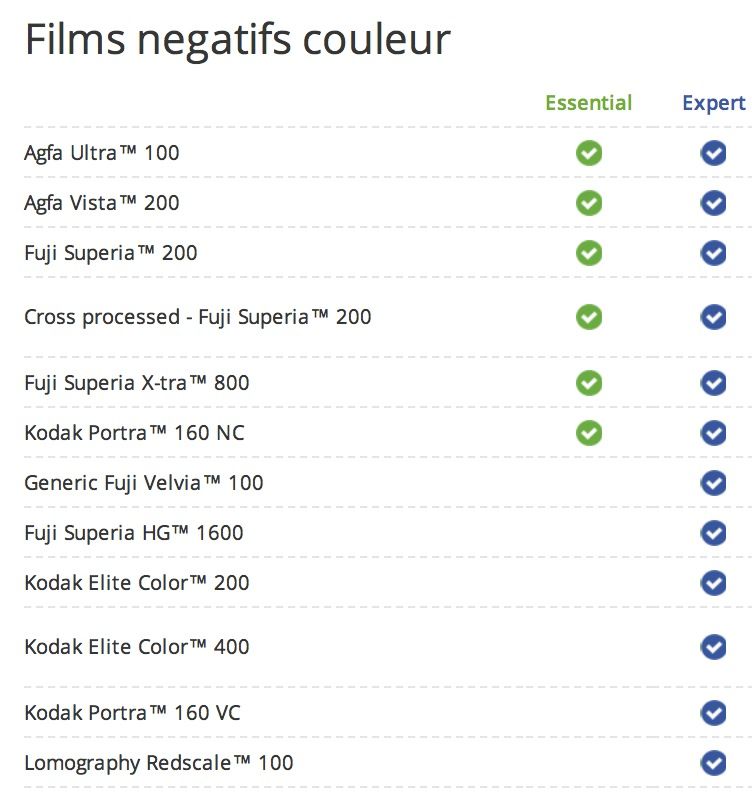Click blue Expert check for Fuji Superia HG 1600
This screenshot has width=752, height=802.
point(713,533)
